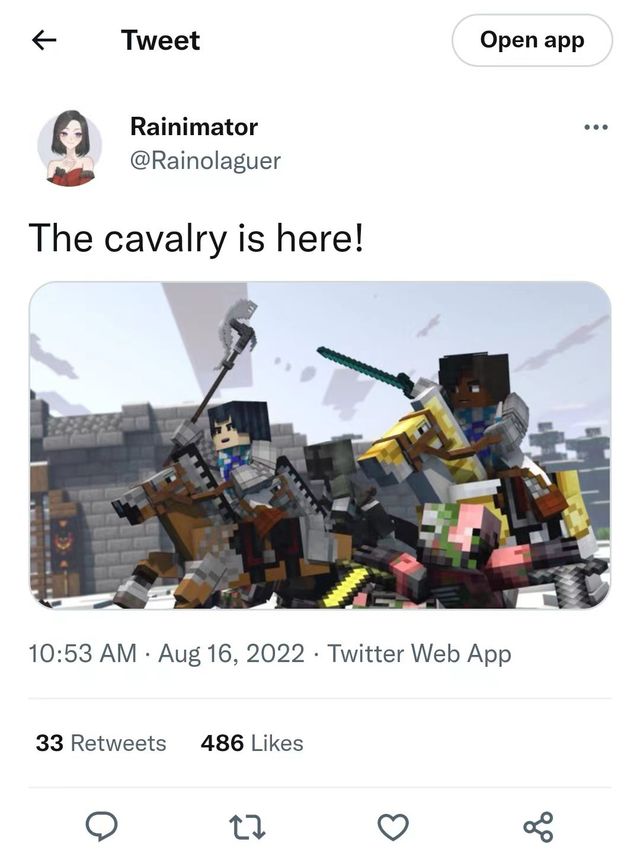The image size is (640, 863).
Task: Open Rainimator's profile avatar picture
Action: (x=70, y=148)
